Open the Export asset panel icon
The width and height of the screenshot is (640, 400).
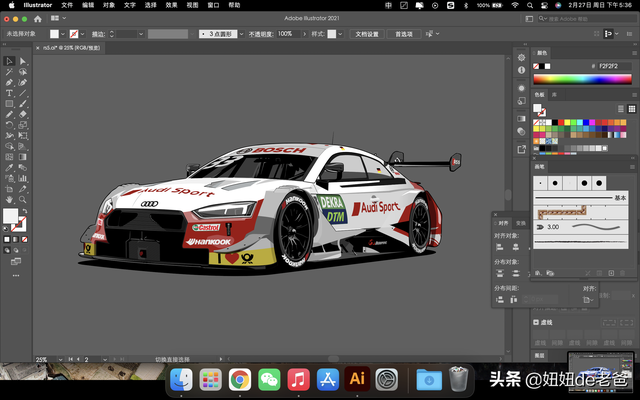point(522,149)
